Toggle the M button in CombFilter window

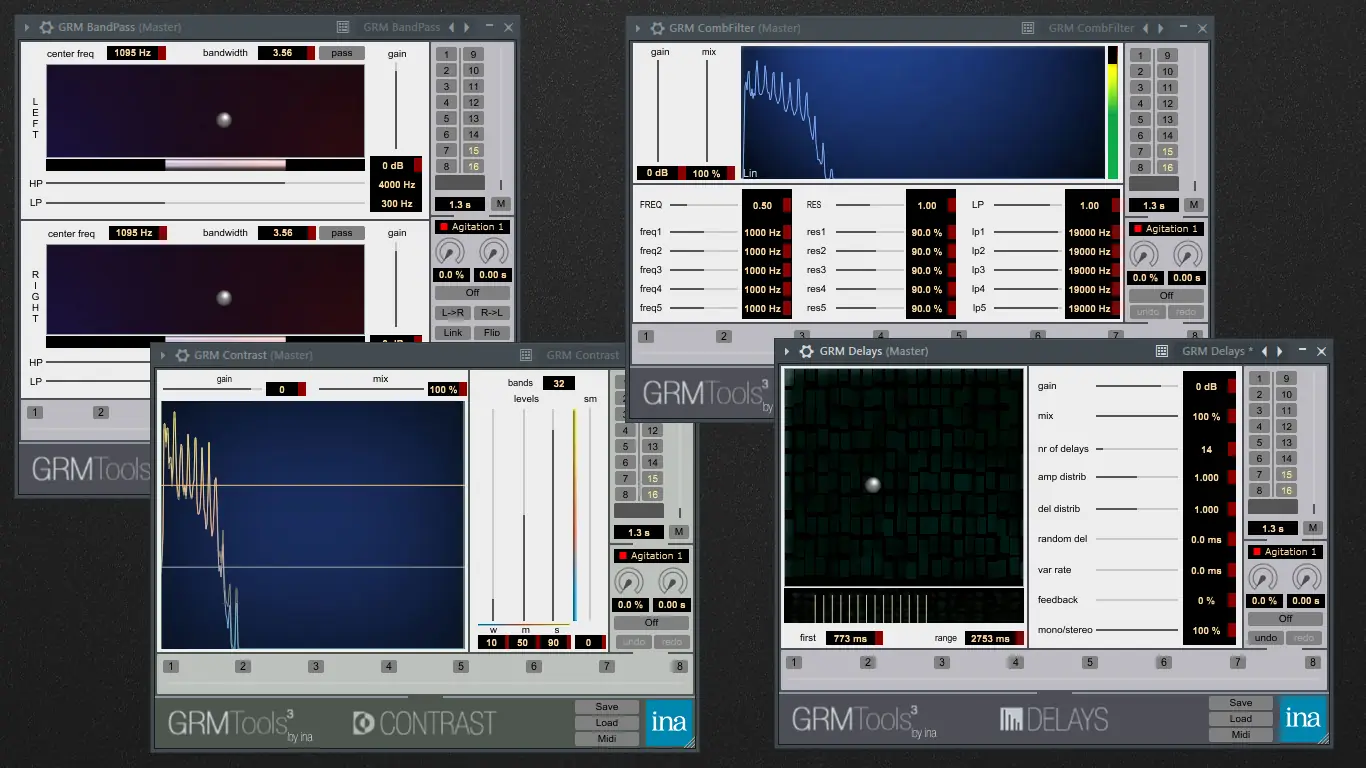(1193, 205)
